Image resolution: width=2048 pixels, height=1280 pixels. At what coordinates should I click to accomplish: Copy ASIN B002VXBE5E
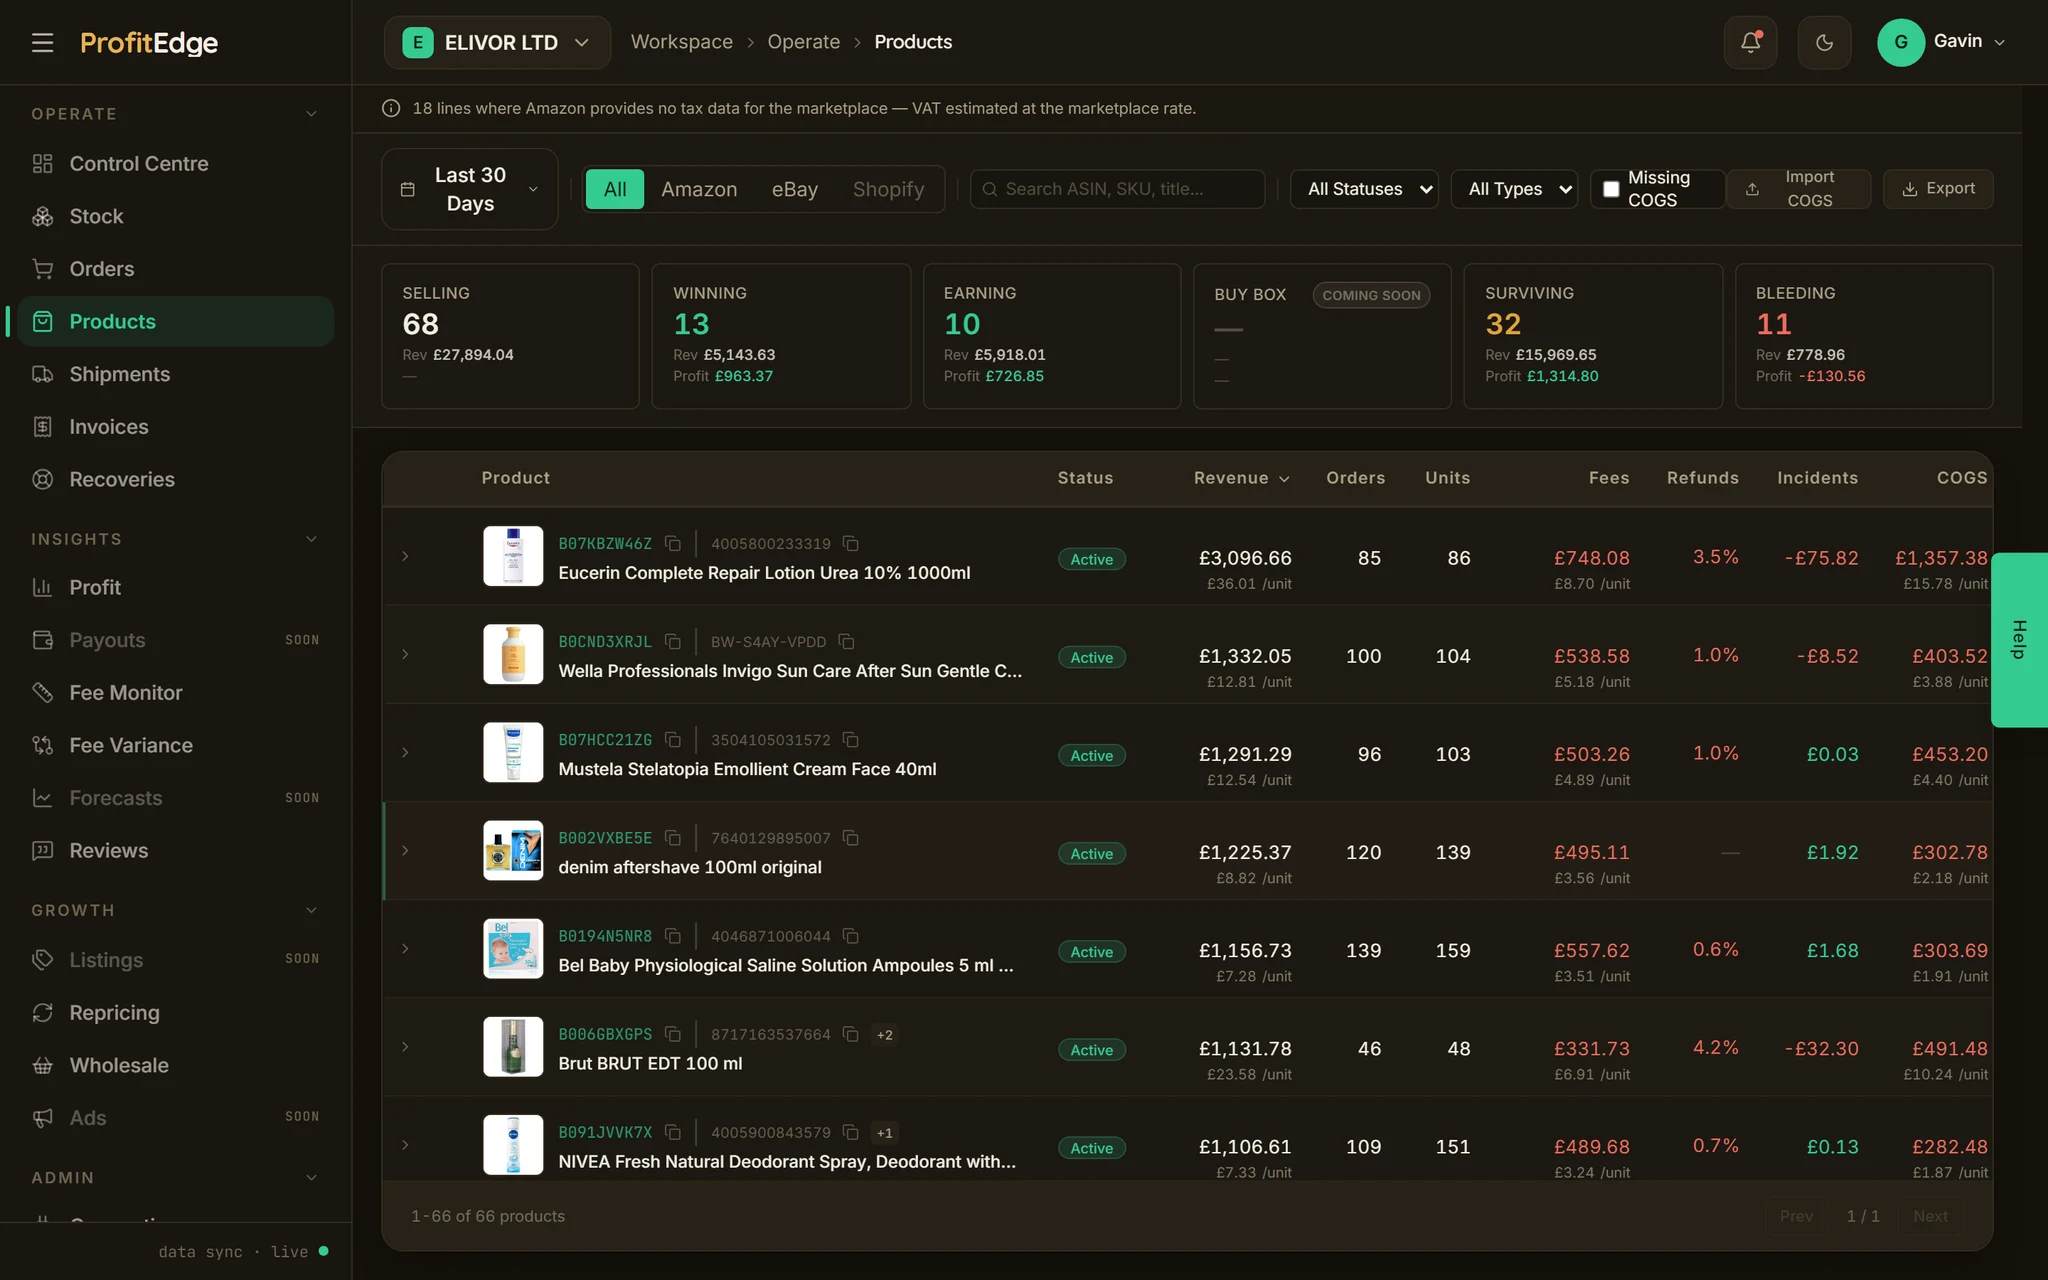(x=673, y=837)
